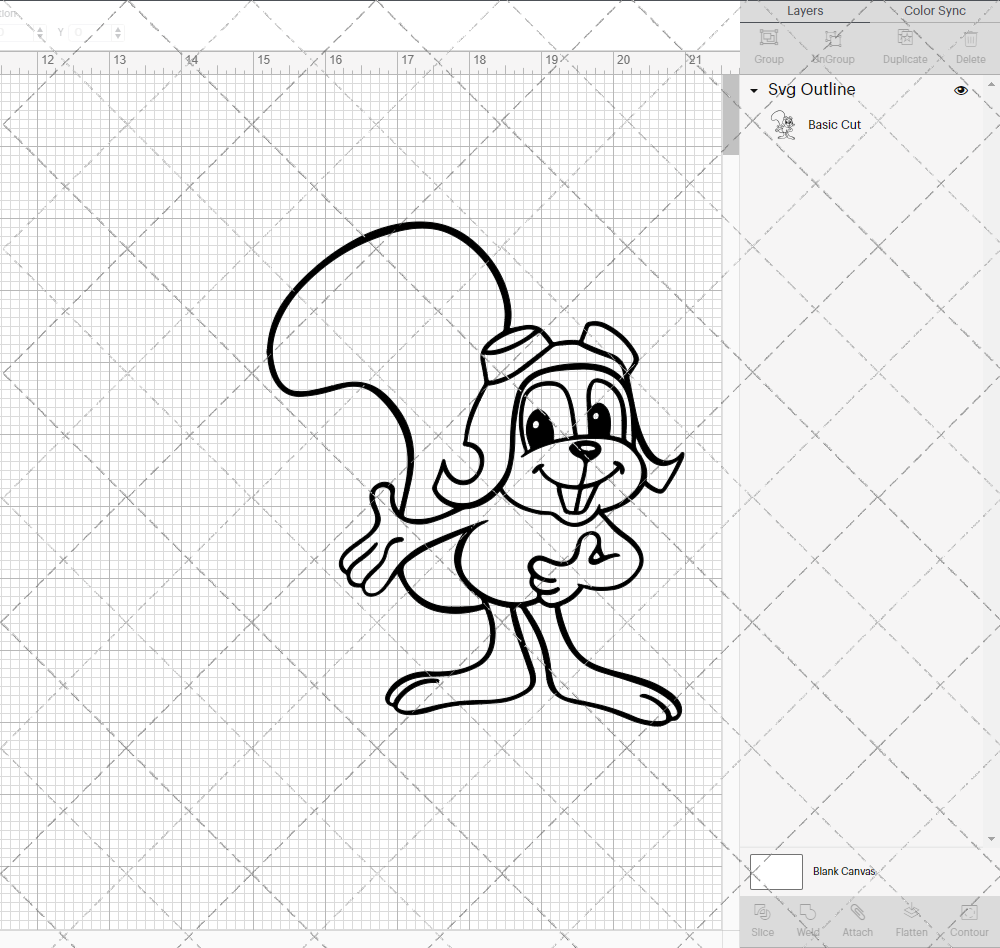Click the canvas vertical scrollbar thumb
1000x948 pixels.
point(730,115)
